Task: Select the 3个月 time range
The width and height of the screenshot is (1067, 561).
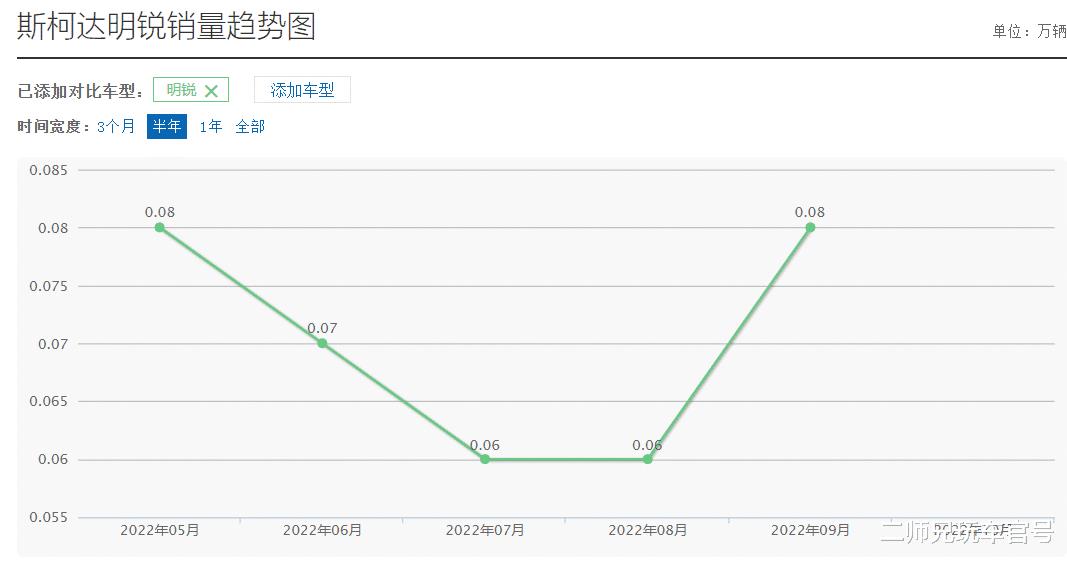Action: [116, 127]
